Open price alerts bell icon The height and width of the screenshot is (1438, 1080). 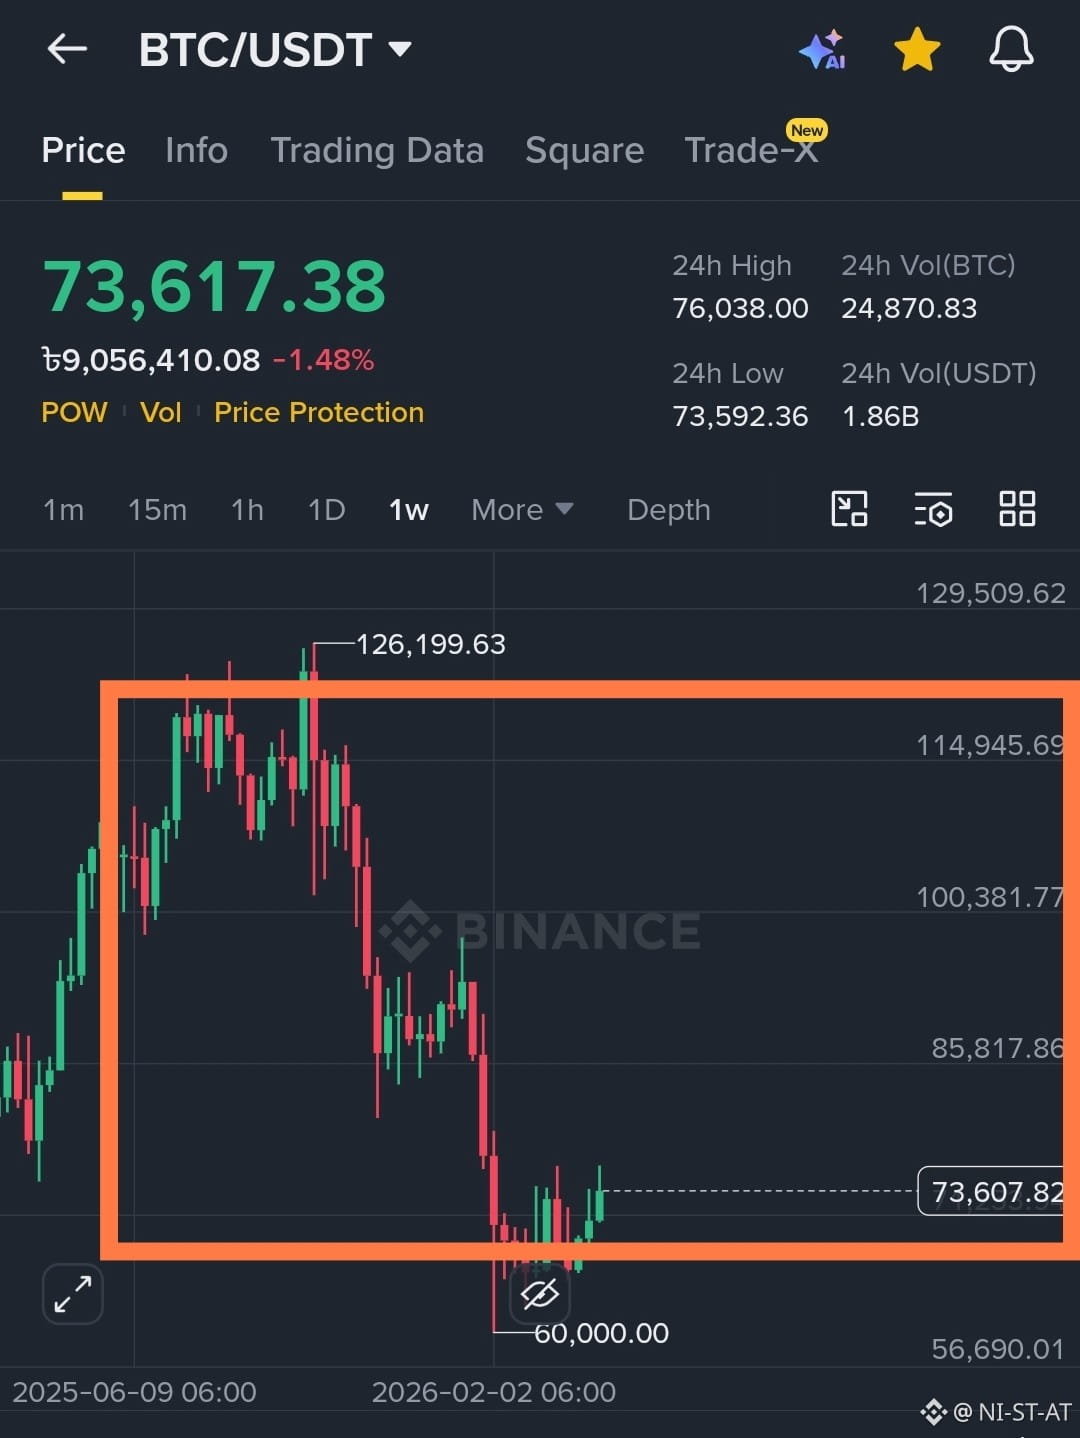1011,49
